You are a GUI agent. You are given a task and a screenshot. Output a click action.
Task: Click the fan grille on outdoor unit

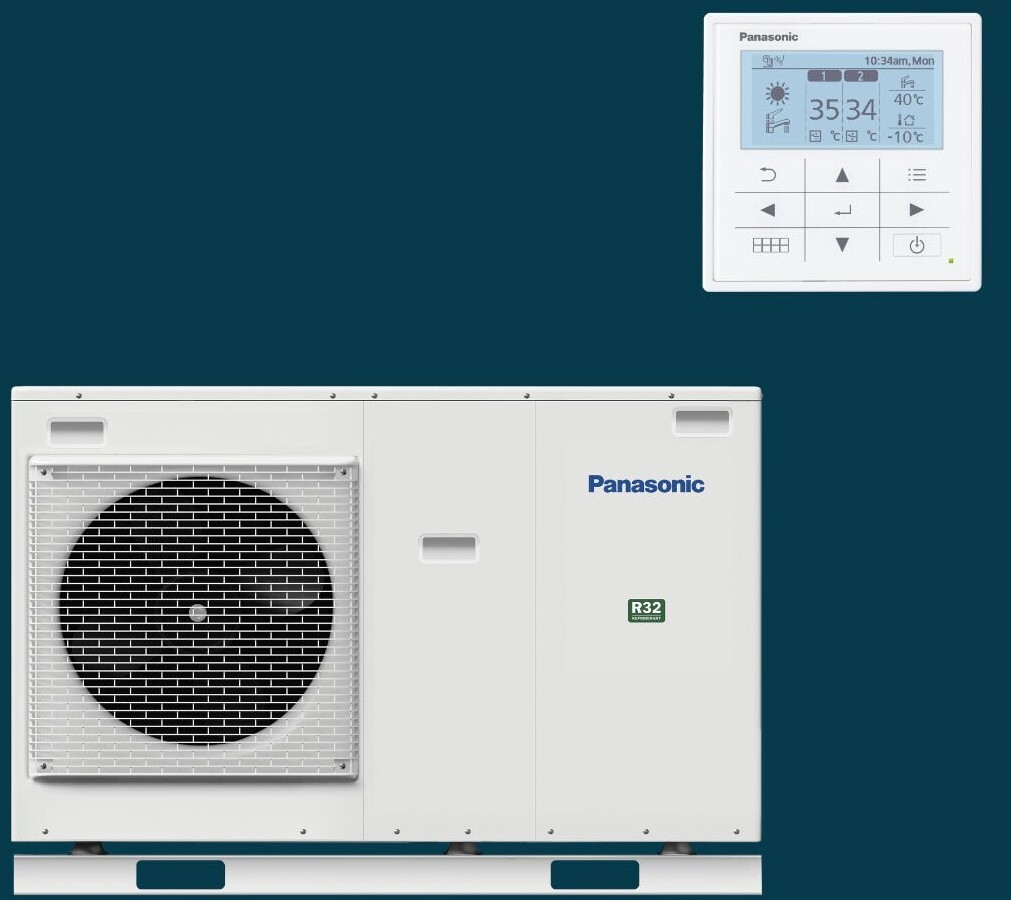(x=195, y=612)
